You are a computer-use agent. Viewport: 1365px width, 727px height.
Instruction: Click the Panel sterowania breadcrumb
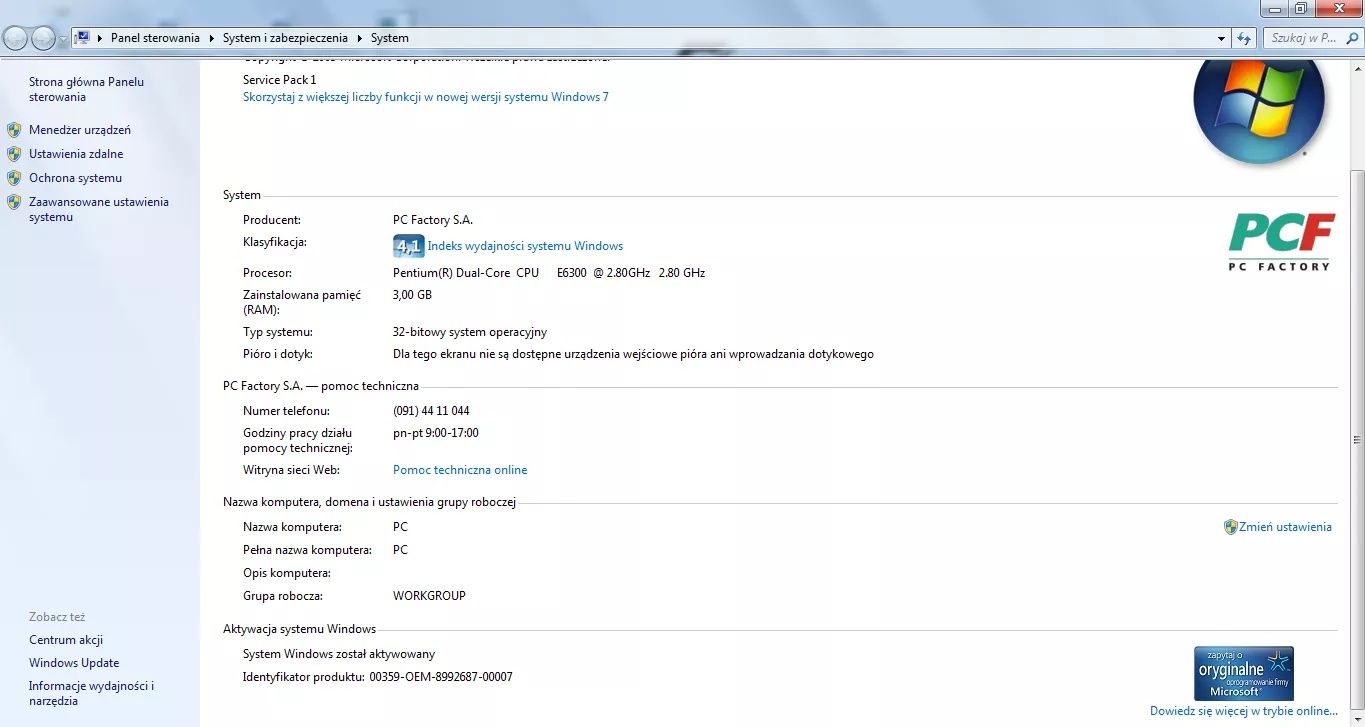coord(155,38)
